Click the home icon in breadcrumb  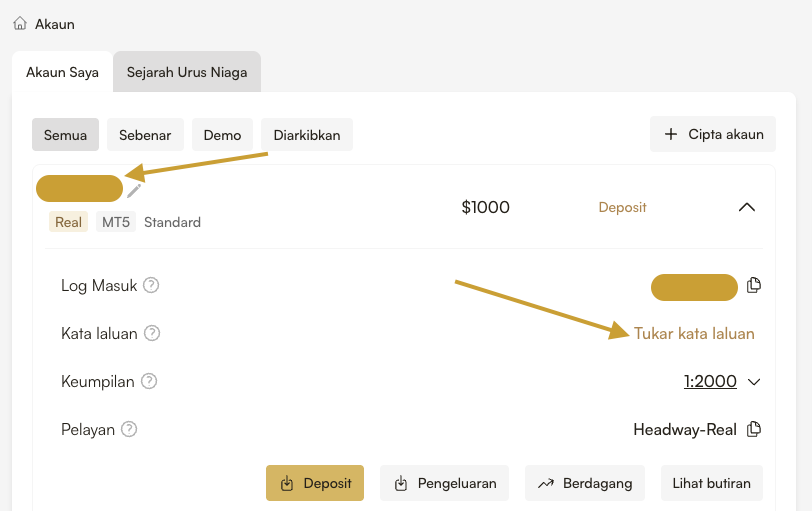click(x=20, y=23)
